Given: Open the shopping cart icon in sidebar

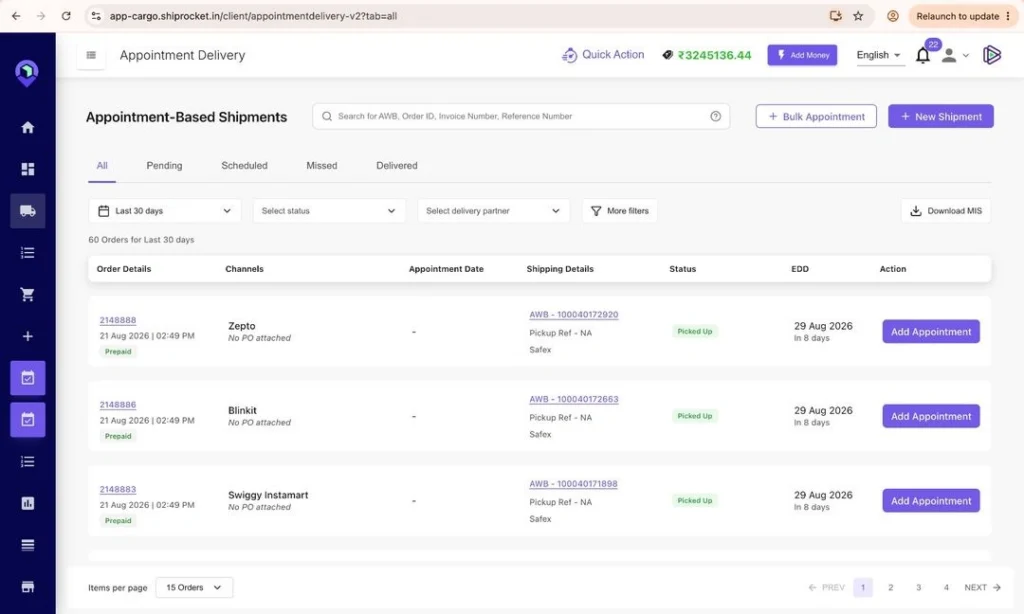Looking at the screenshot, I should tap(27, 295).
